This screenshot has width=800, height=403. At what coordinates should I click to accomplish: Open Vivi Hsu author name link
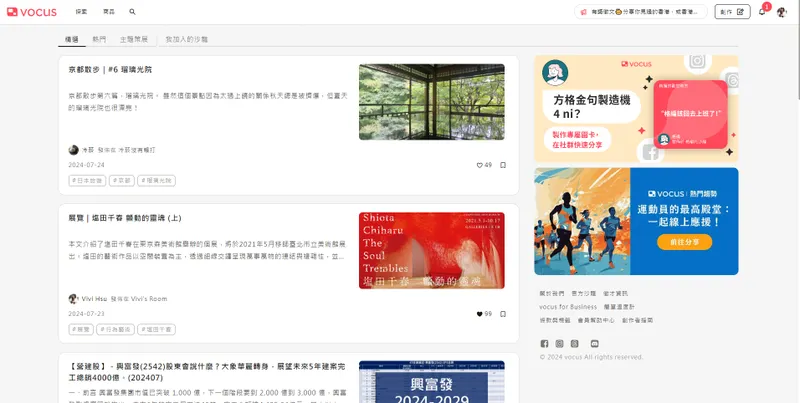tap(94, 299)
